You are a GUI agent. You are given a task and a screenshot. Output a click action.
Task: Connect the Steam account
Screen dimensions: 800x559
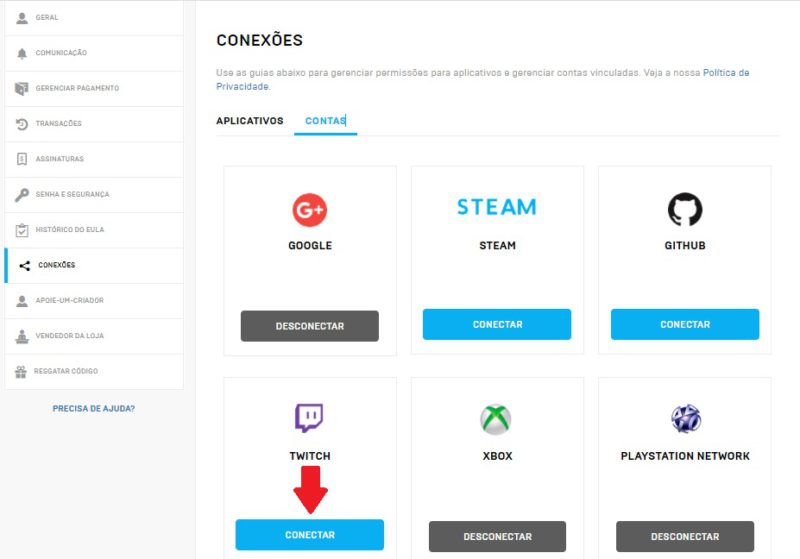point(497,324)
